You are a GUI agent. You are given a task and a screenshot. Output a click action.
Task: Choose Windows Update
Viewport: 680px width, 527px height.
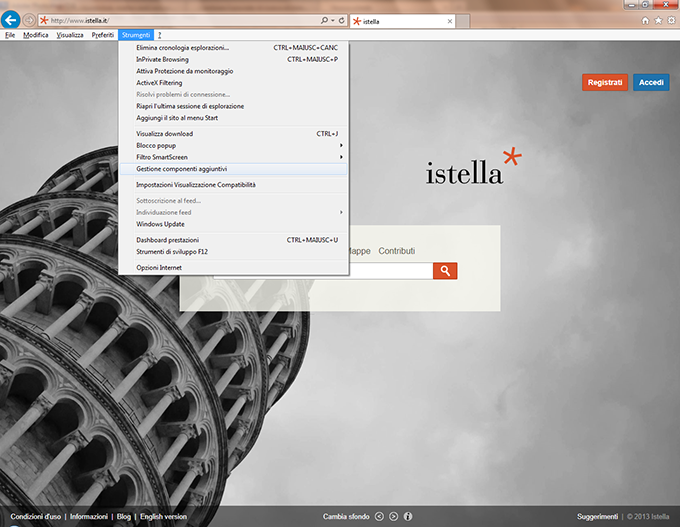233,224
